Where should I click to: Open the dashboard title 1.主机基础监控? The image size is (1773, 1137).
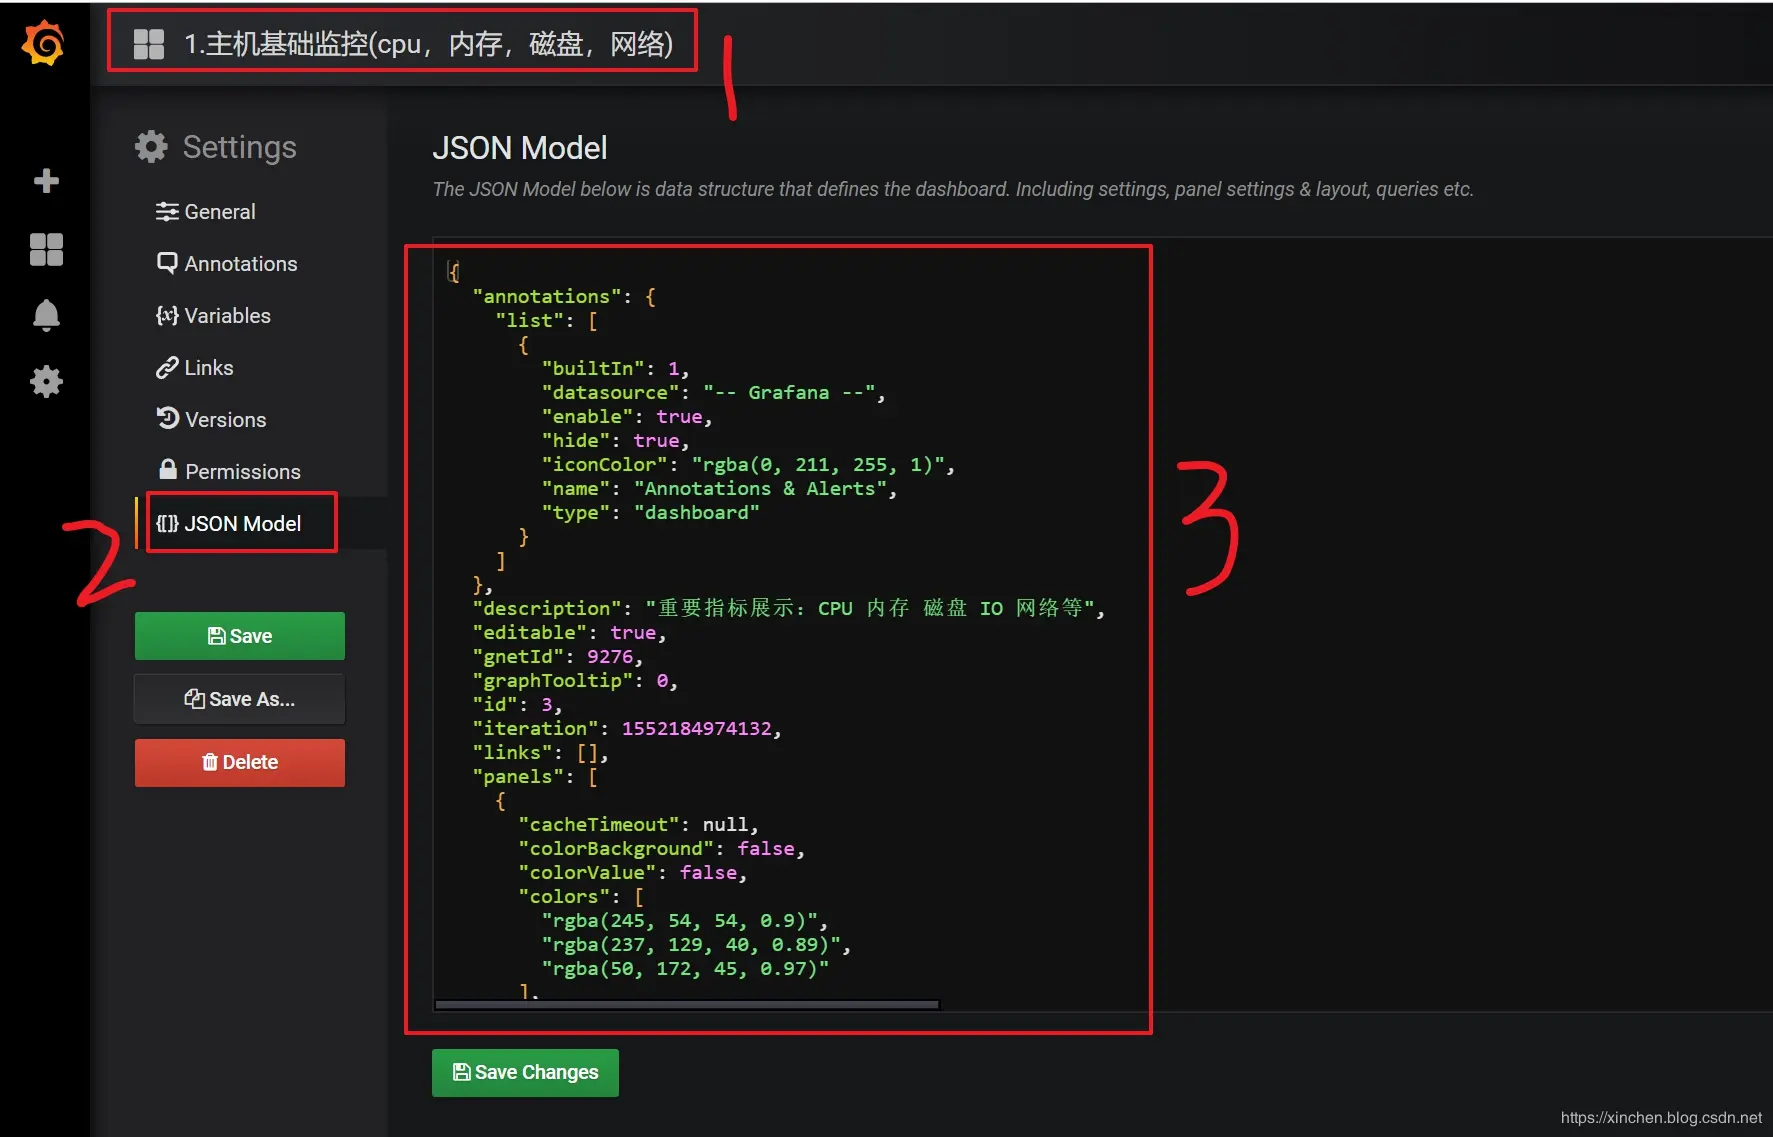tap(428, 44)
